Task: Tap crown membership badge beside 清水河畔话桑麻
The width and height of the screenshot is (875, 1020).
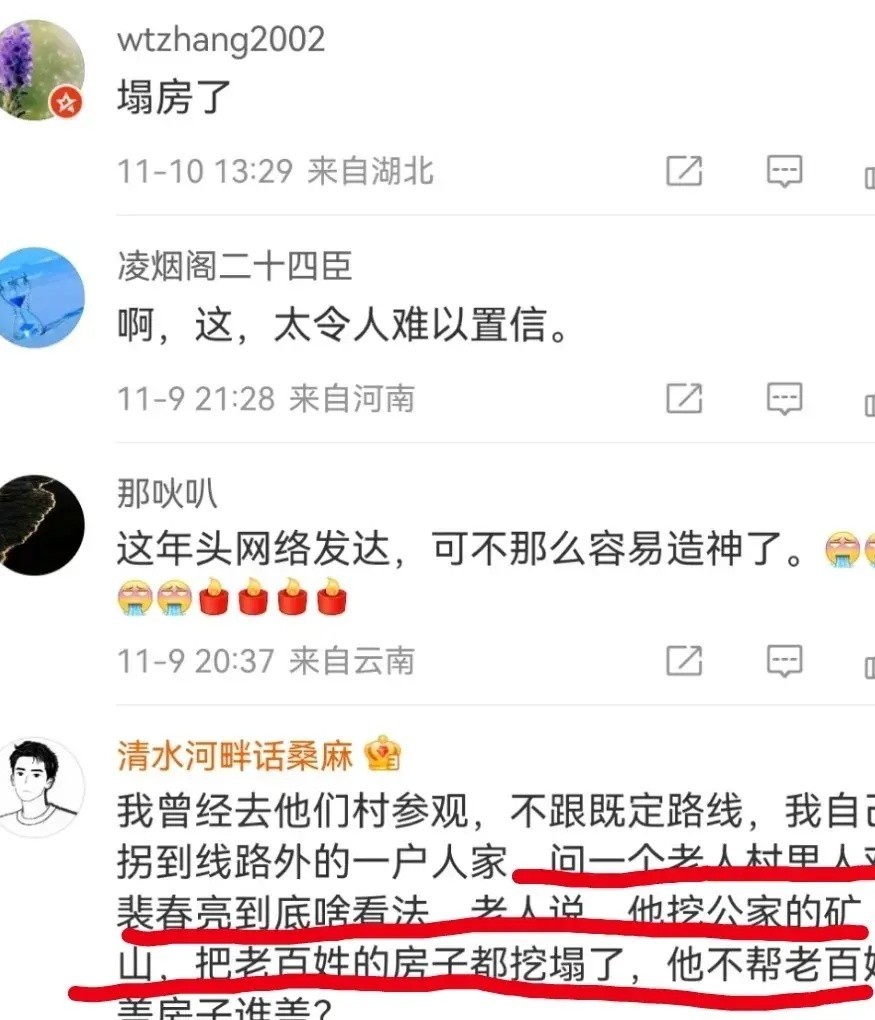Action: click(383, 753)
